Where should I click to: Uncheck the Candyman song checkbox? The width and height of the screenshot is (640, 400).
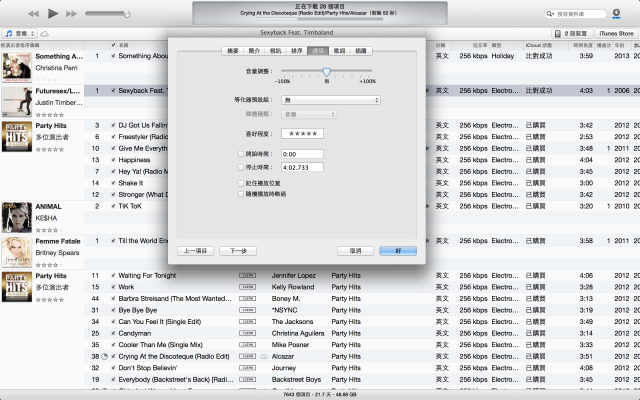(113, 333)
